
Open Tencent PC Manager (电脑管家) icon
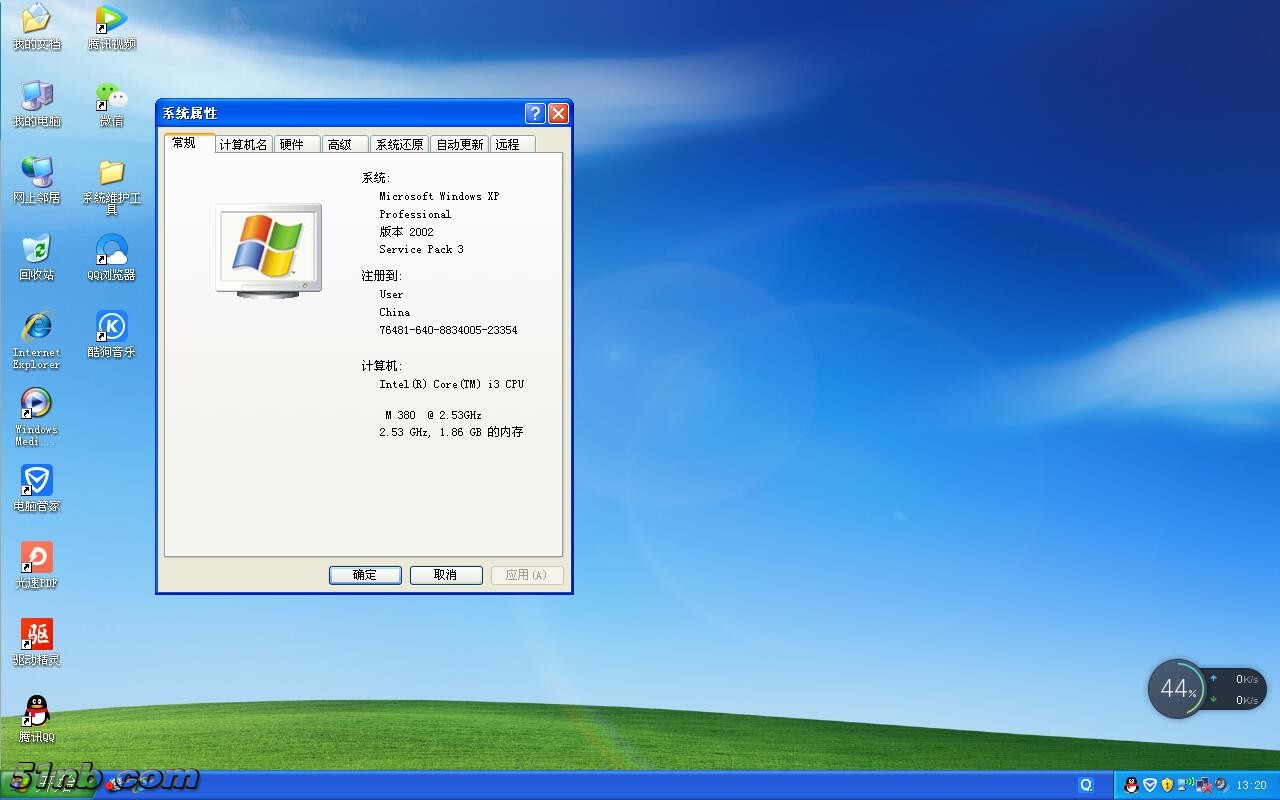pos(36,482)
